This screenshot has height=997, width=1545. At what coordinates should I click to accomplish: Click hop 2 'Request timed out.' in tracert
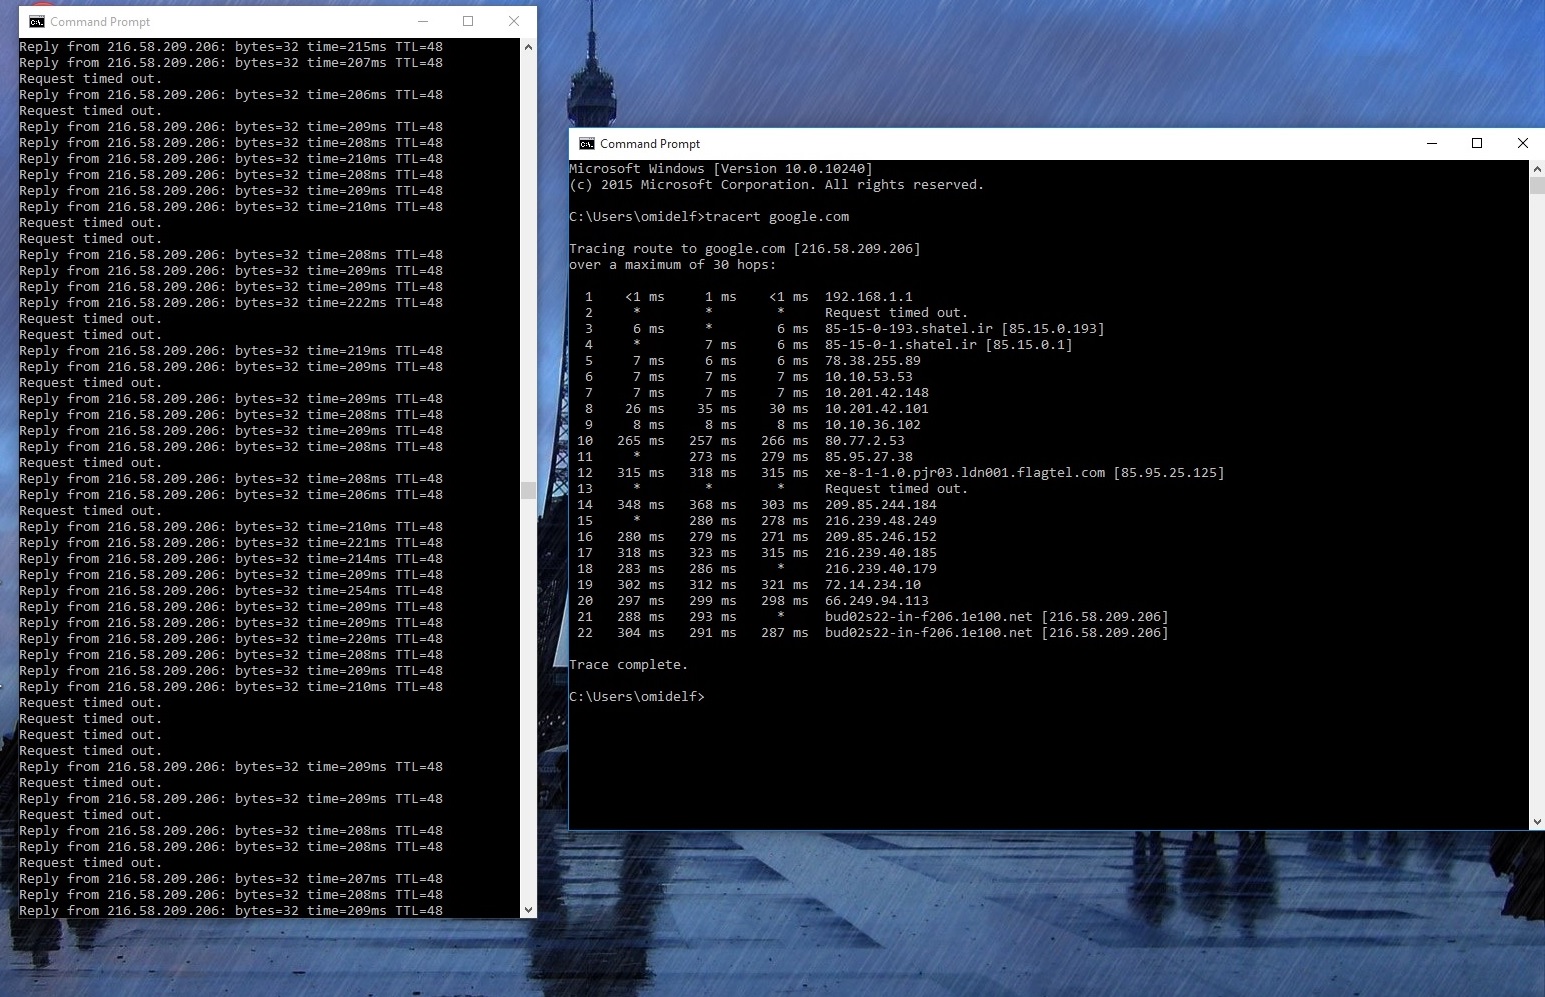897,313
